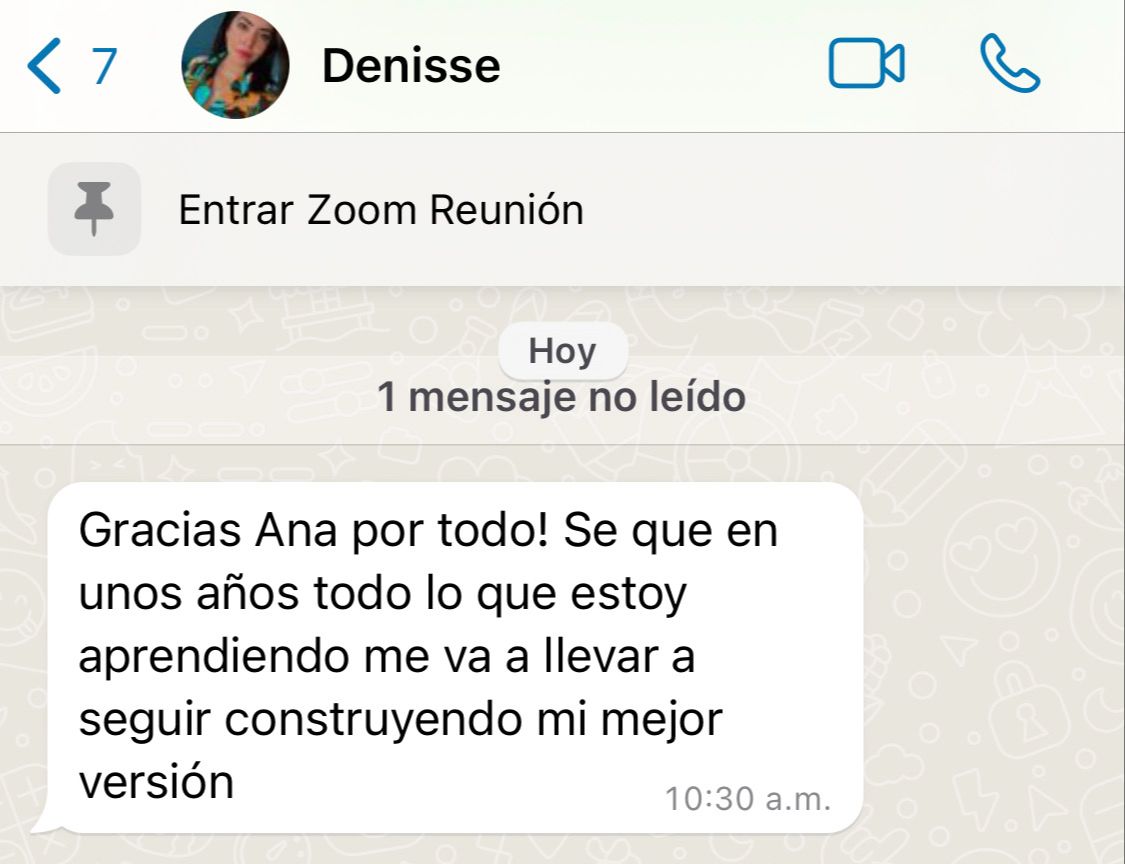This screenshot has height=864, width=1125.
Task: Tap the 10:30 a.m. message timestamp
Action: (748, 799)
